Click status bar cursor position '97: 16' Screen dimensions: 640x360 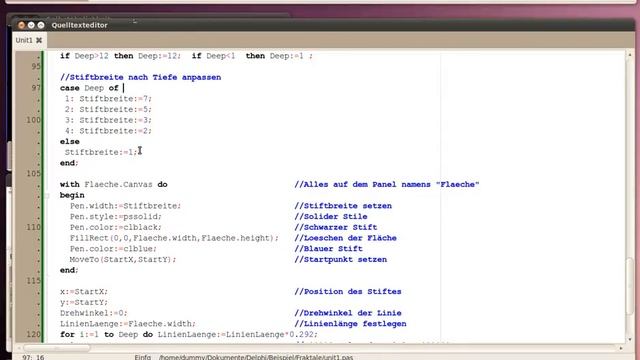33,357
